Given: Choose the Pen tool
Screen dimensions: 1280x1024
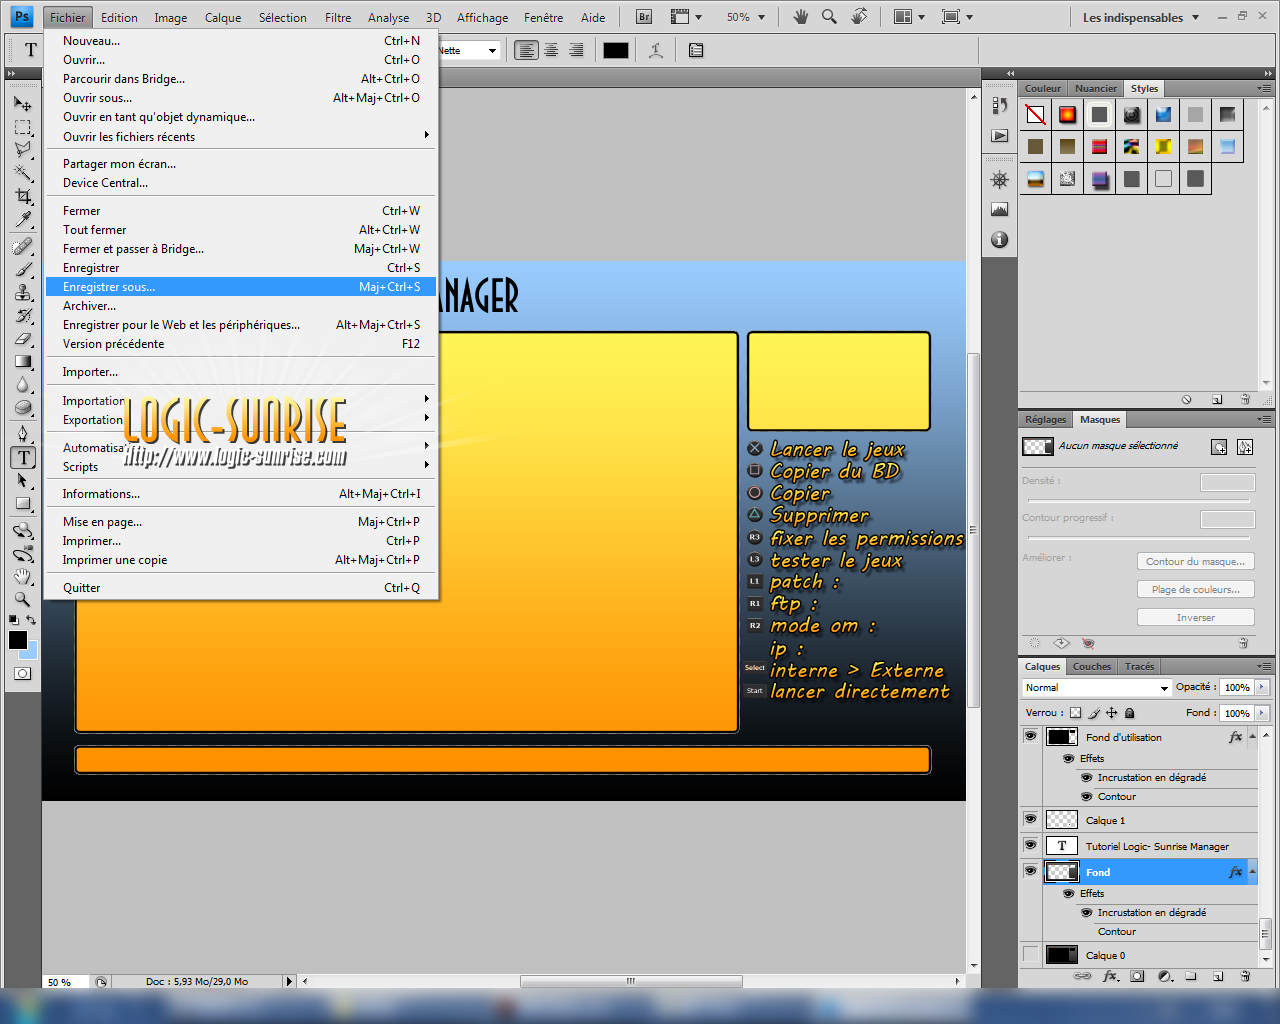Looking at the screenshot, I should pyautogui.click(x=23, y=433).
